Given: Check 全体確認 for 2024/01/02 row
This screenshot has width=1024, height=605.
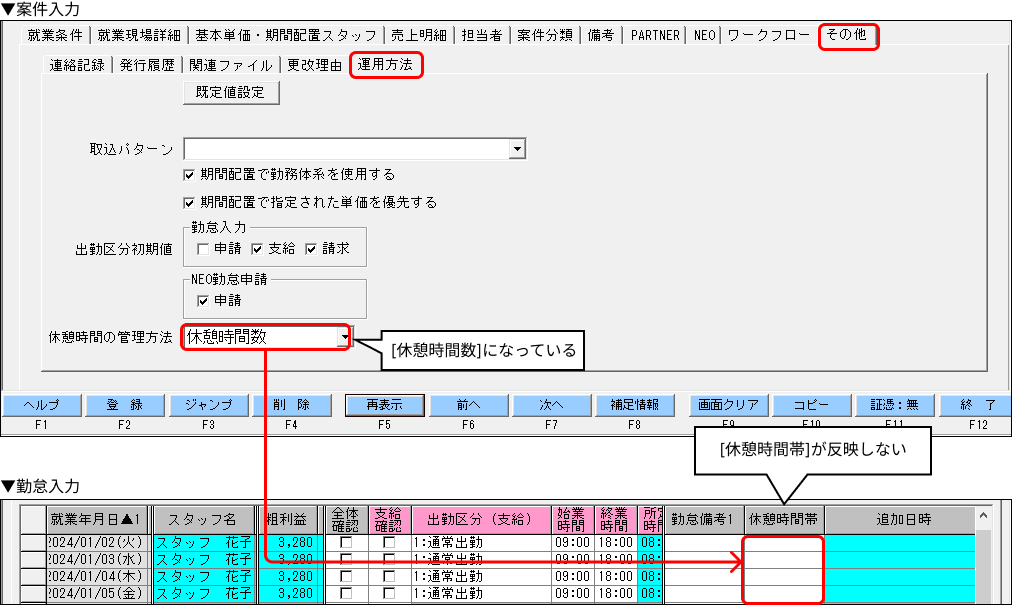Looking at the screenshot, I should [x=346, y=542].
